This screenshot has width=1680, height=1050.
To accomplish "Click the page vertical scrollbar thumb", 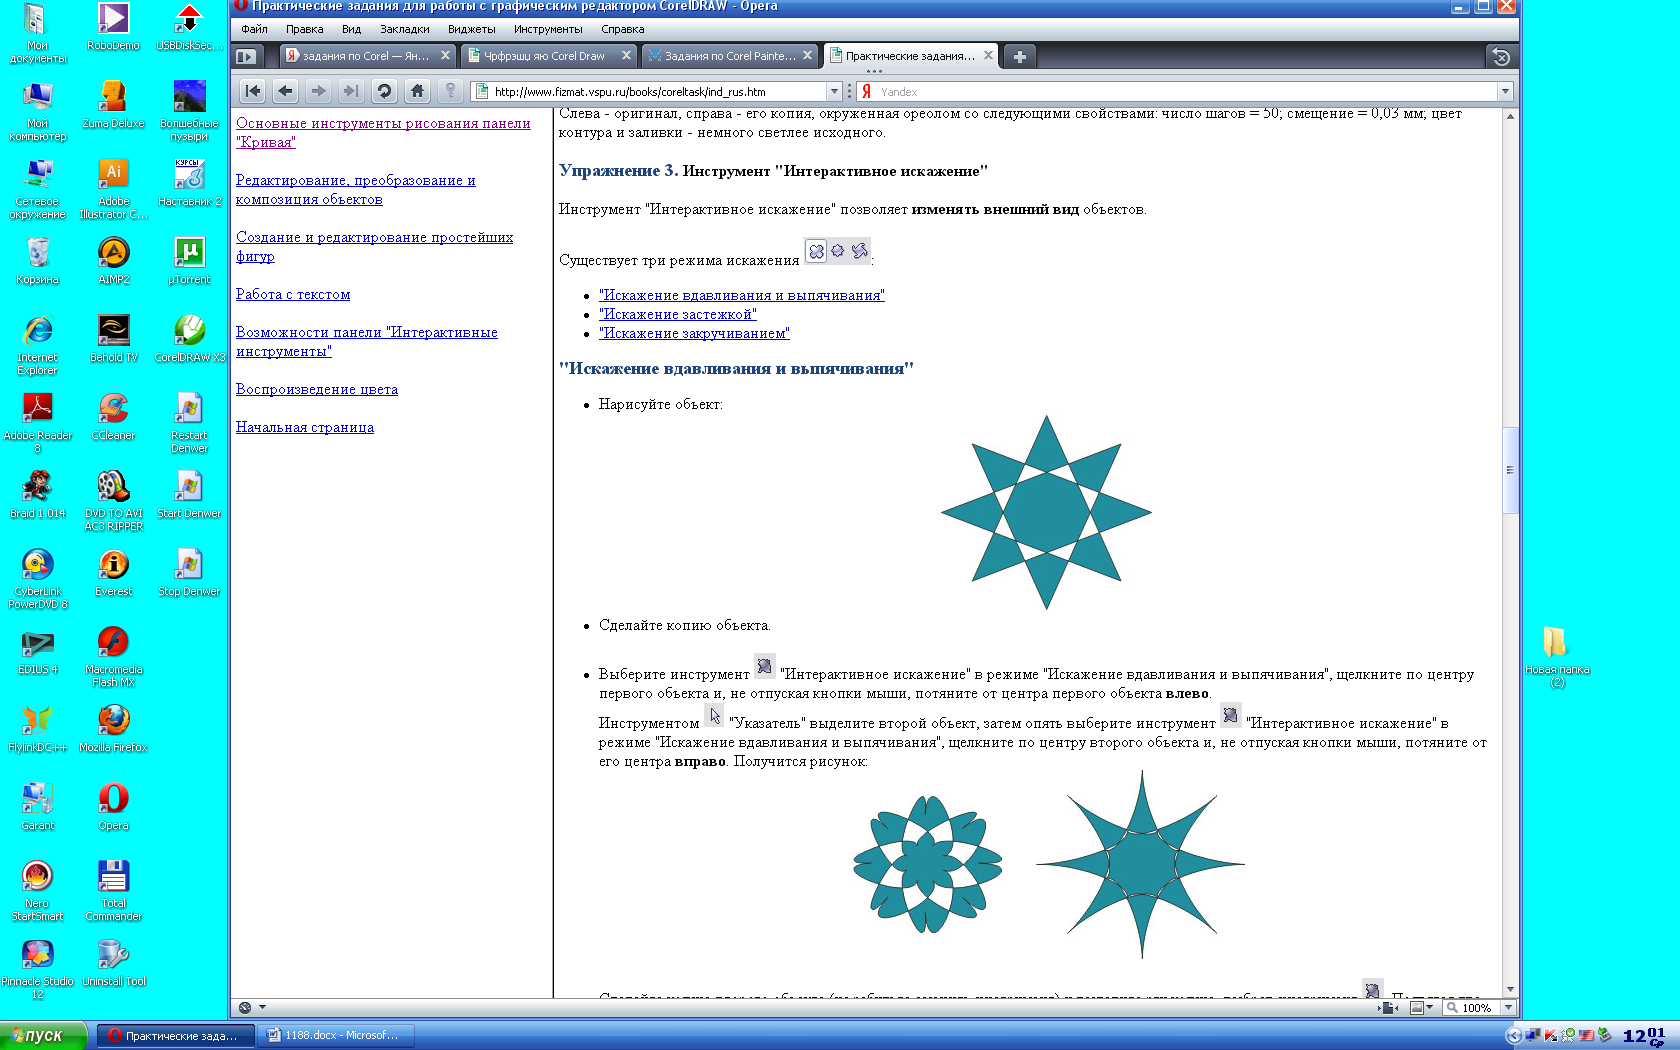I will coord(1510,470).
